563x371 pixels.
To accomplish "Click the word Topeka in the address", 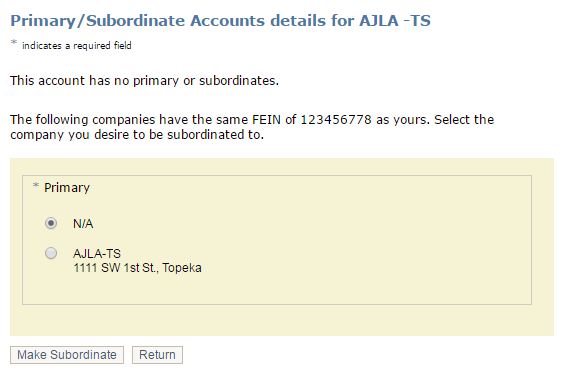I will (182, 268).
